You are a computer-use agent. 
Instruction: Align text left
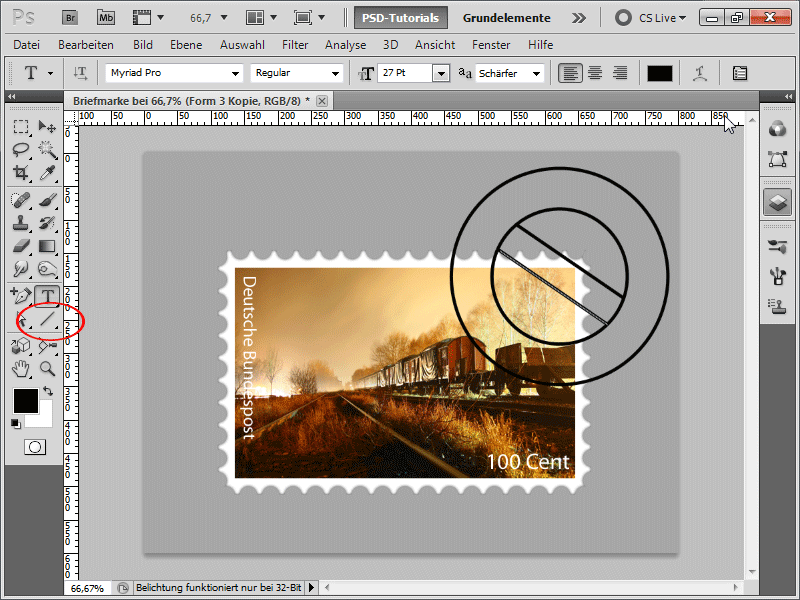[x=569, y=73]
